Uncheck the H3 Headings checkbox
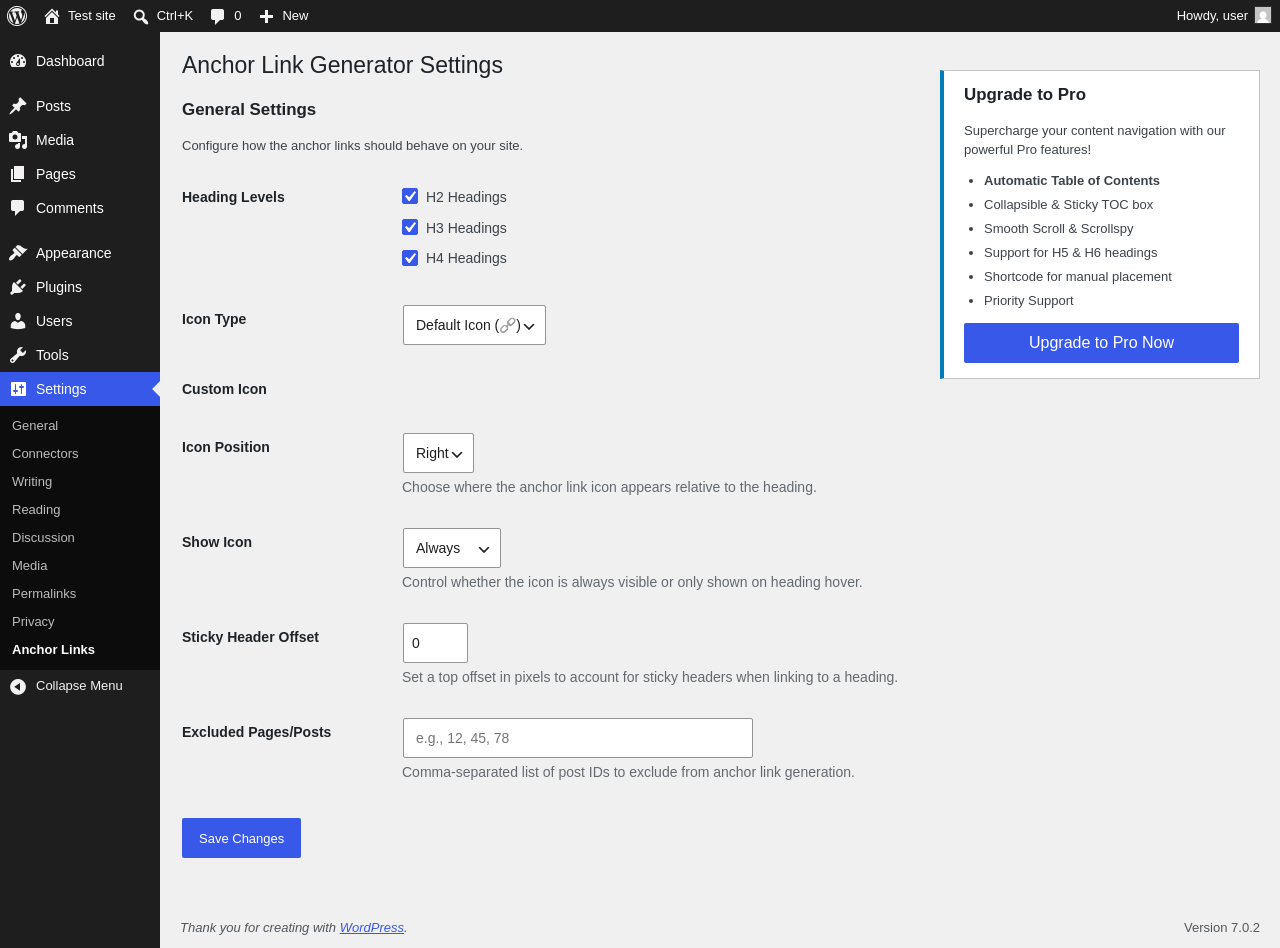Screen dimensions: 1280x948 click(x=410, y=227)
